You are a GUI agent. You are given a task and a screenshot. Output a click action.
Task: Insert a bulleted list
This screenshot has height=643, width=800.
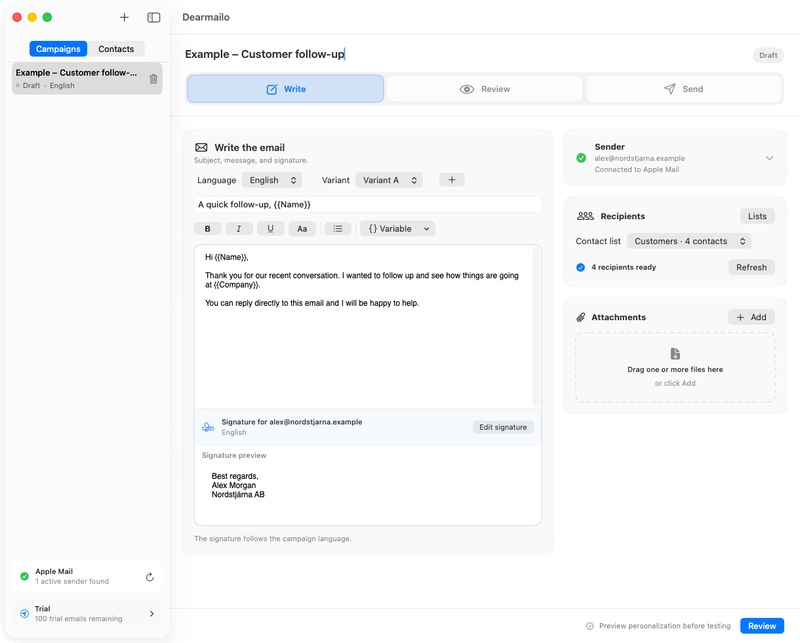338,229
